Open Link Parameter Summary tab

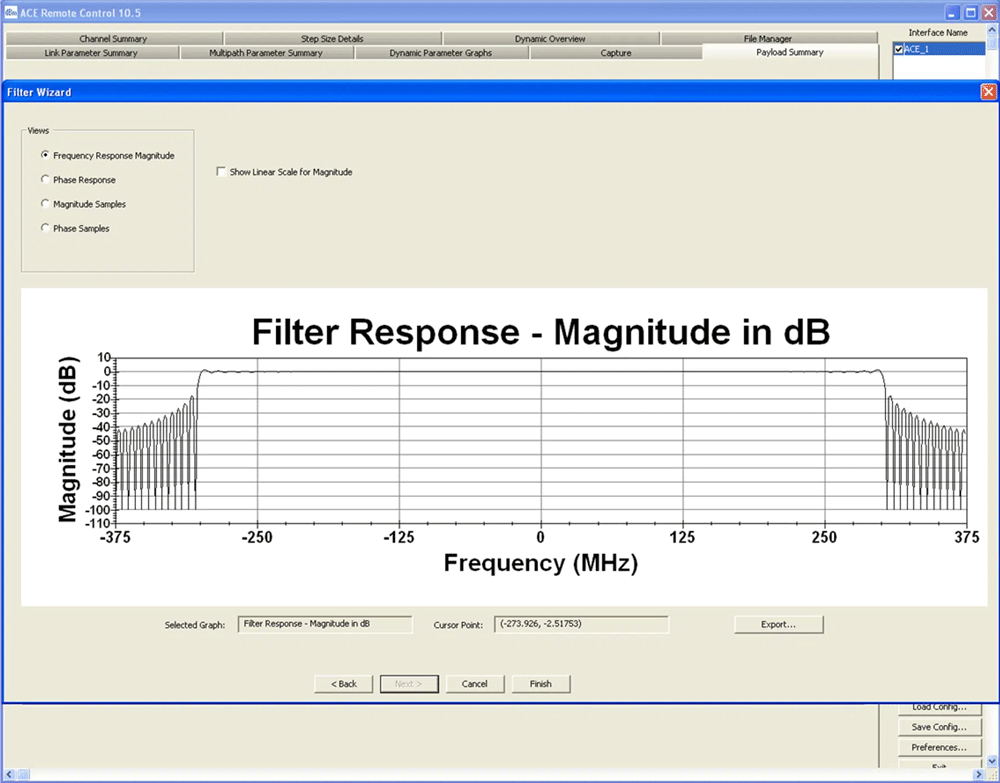[x=91, y=53]
